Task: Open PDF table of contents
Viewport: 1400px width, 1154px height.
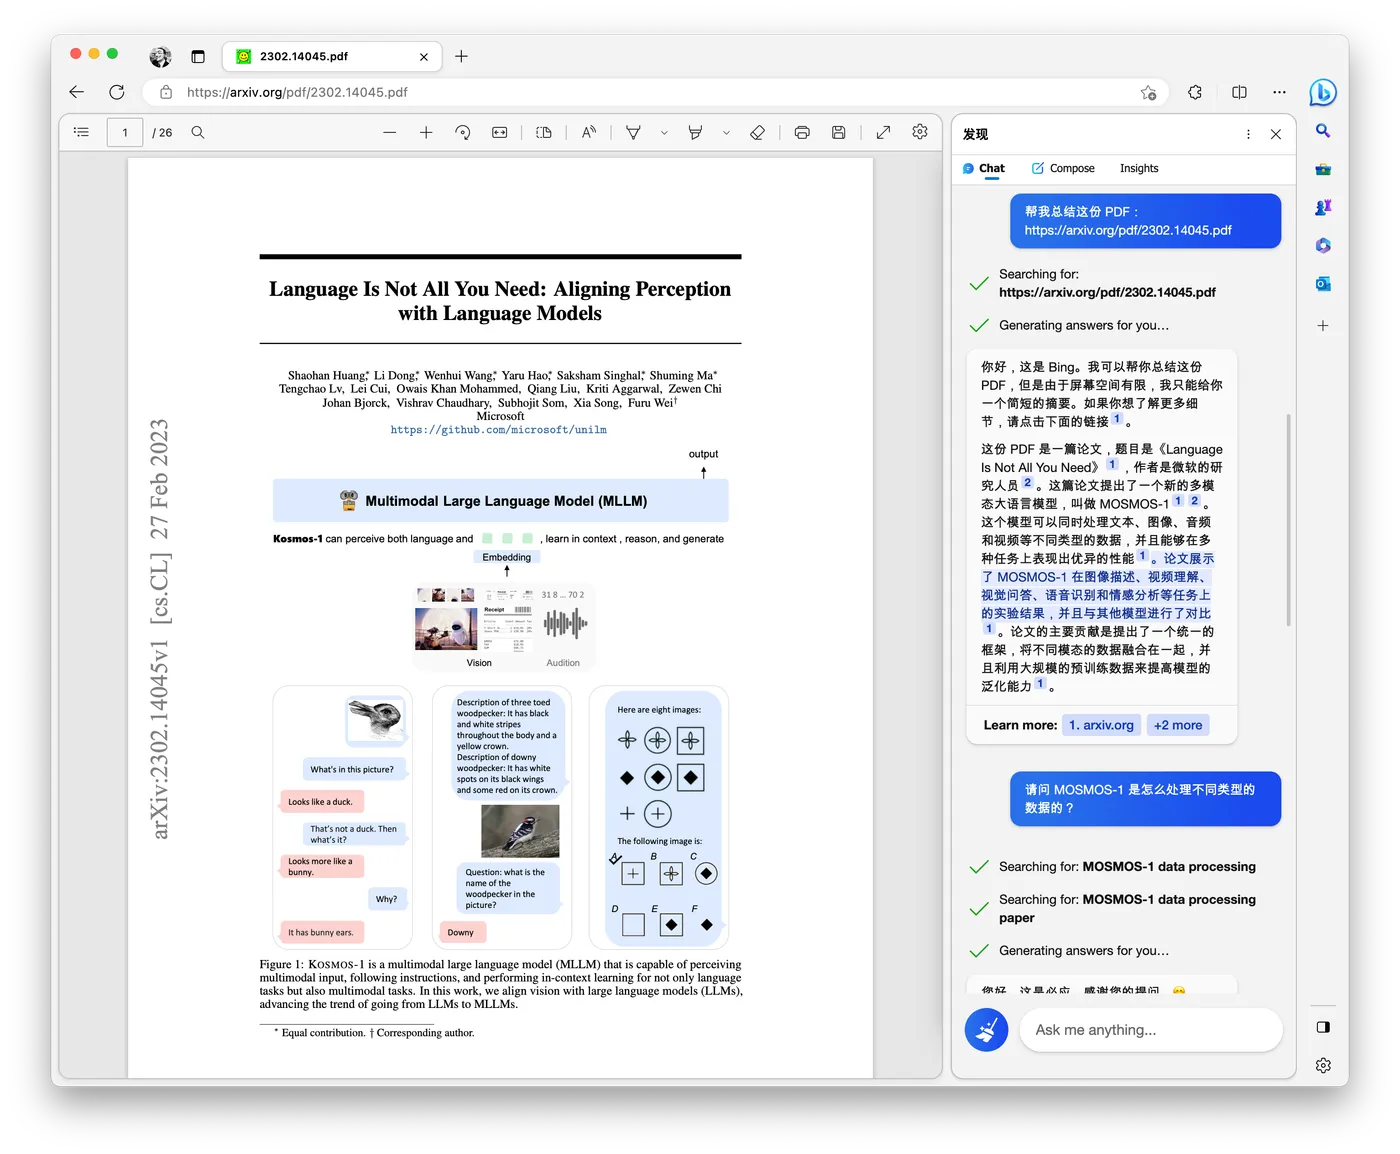Action: click(82, 132)
